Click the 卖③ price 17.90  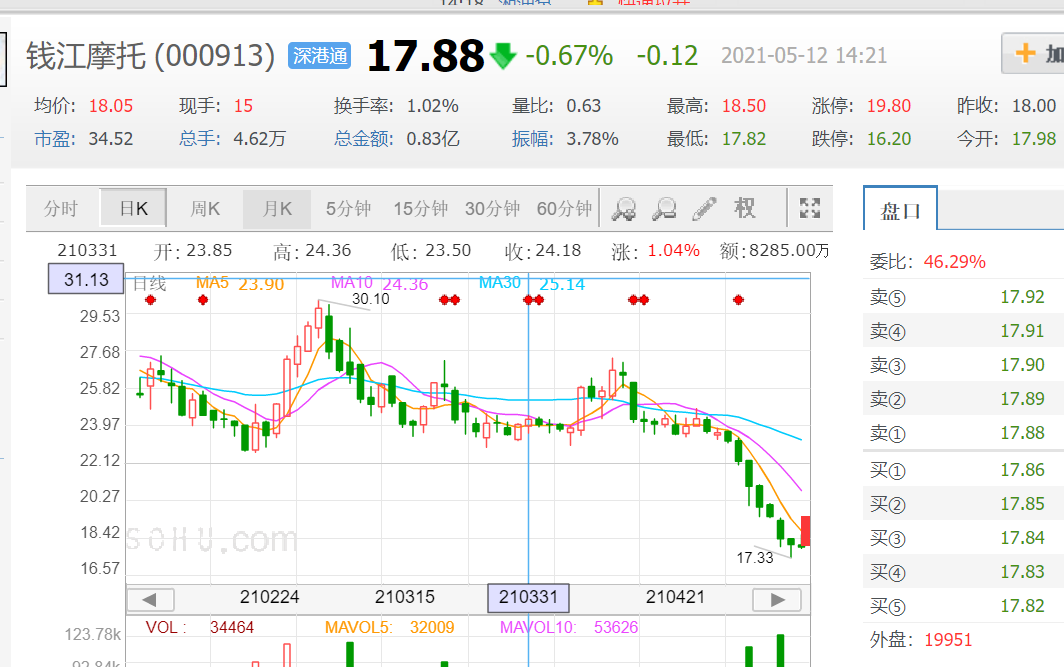1022,364
